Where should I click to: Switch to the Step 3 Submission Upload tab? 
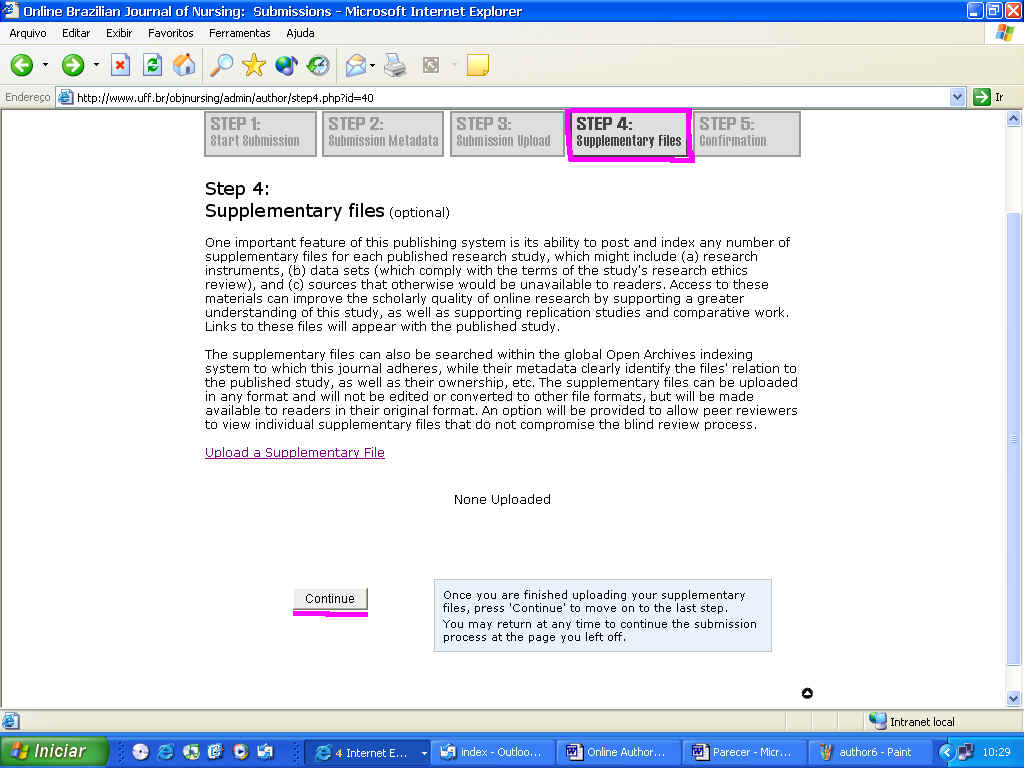[x=504, y=133]
